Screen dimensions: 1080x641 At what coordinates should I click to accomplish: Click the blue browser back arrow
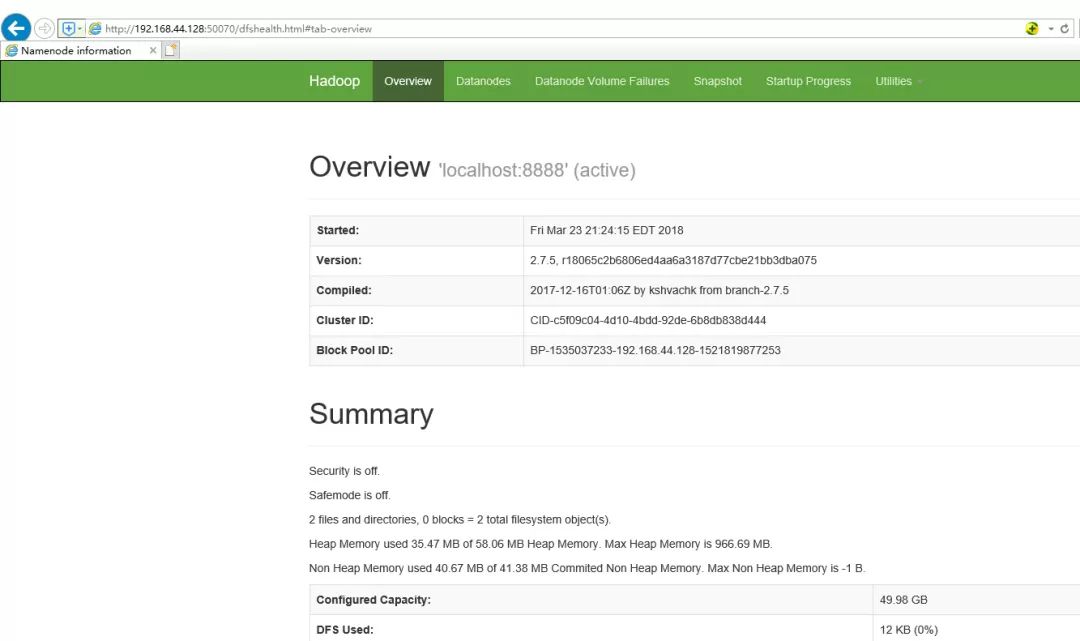[16, 28]
